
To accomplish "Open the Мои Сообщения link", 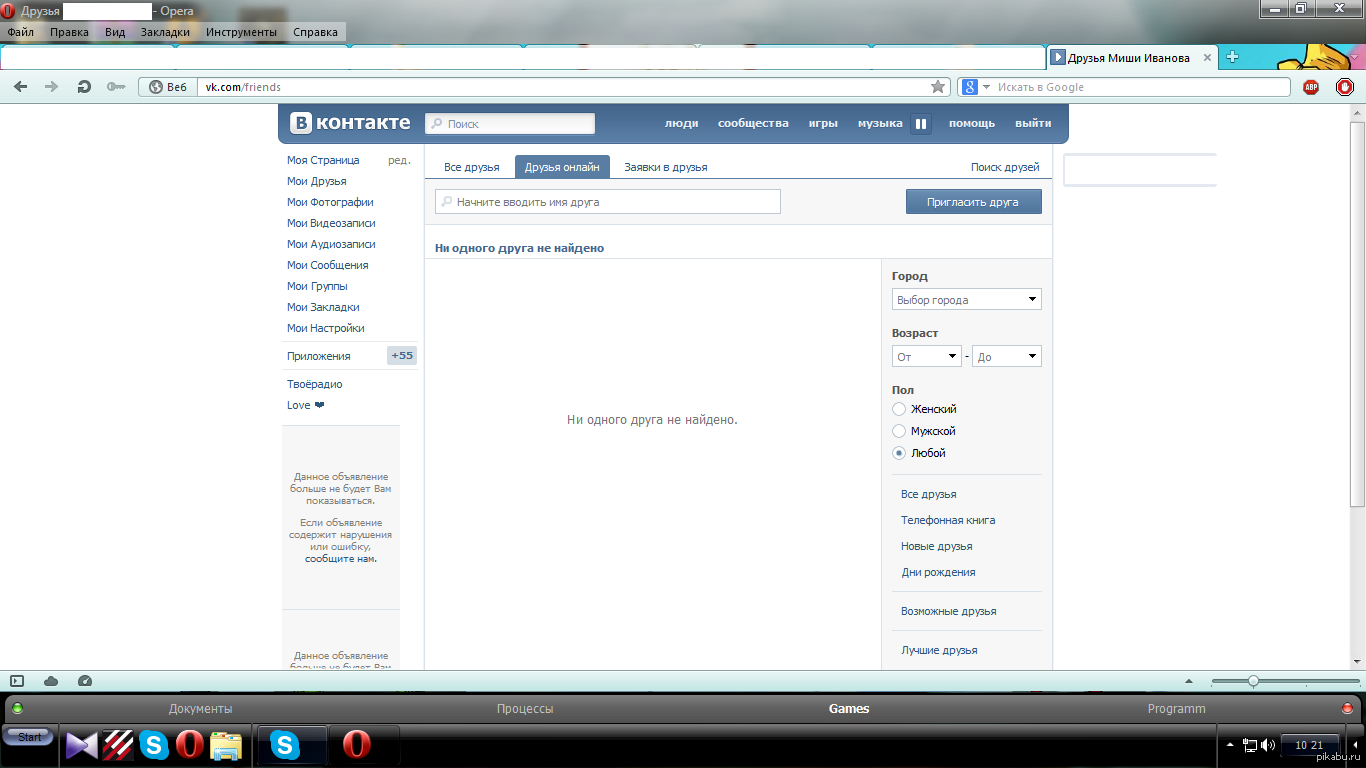I will pos(327,265).
